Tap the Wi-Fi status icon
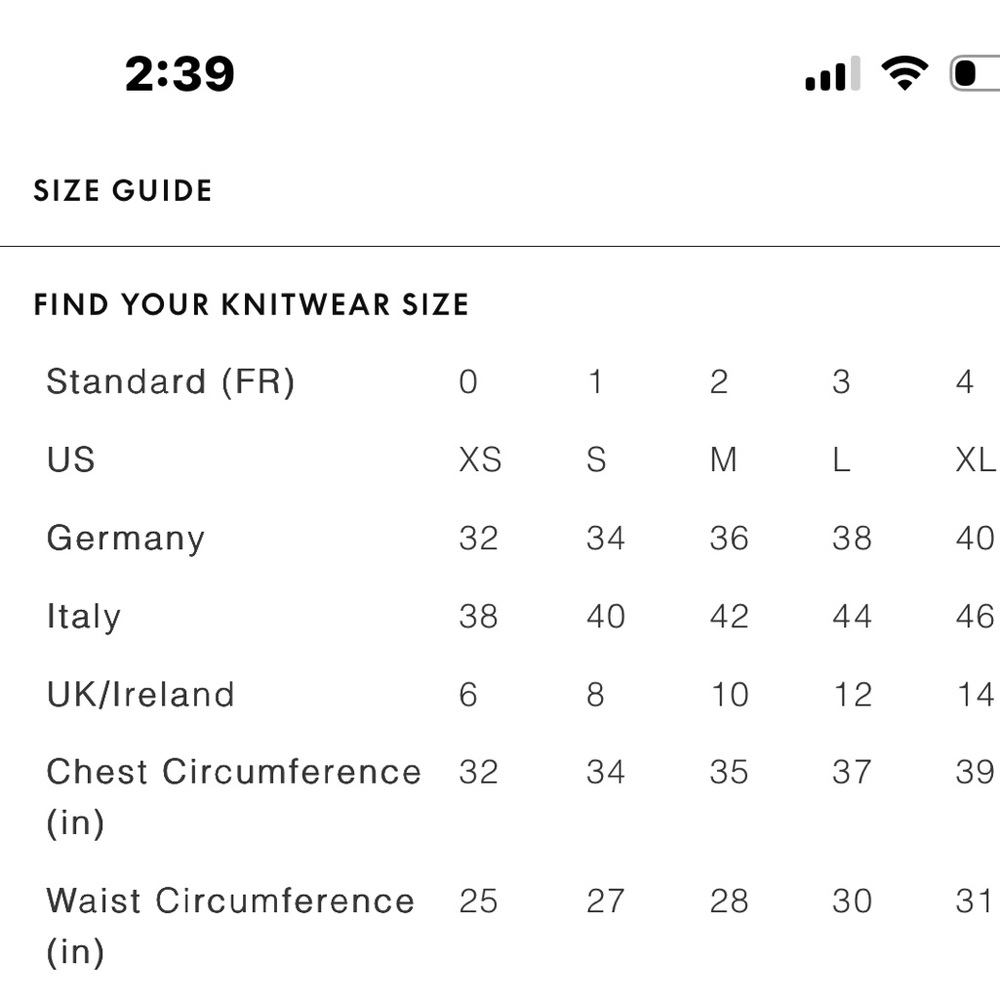Image resolution: width=1000 pixels, height=1000 pixels. point(904,74)
